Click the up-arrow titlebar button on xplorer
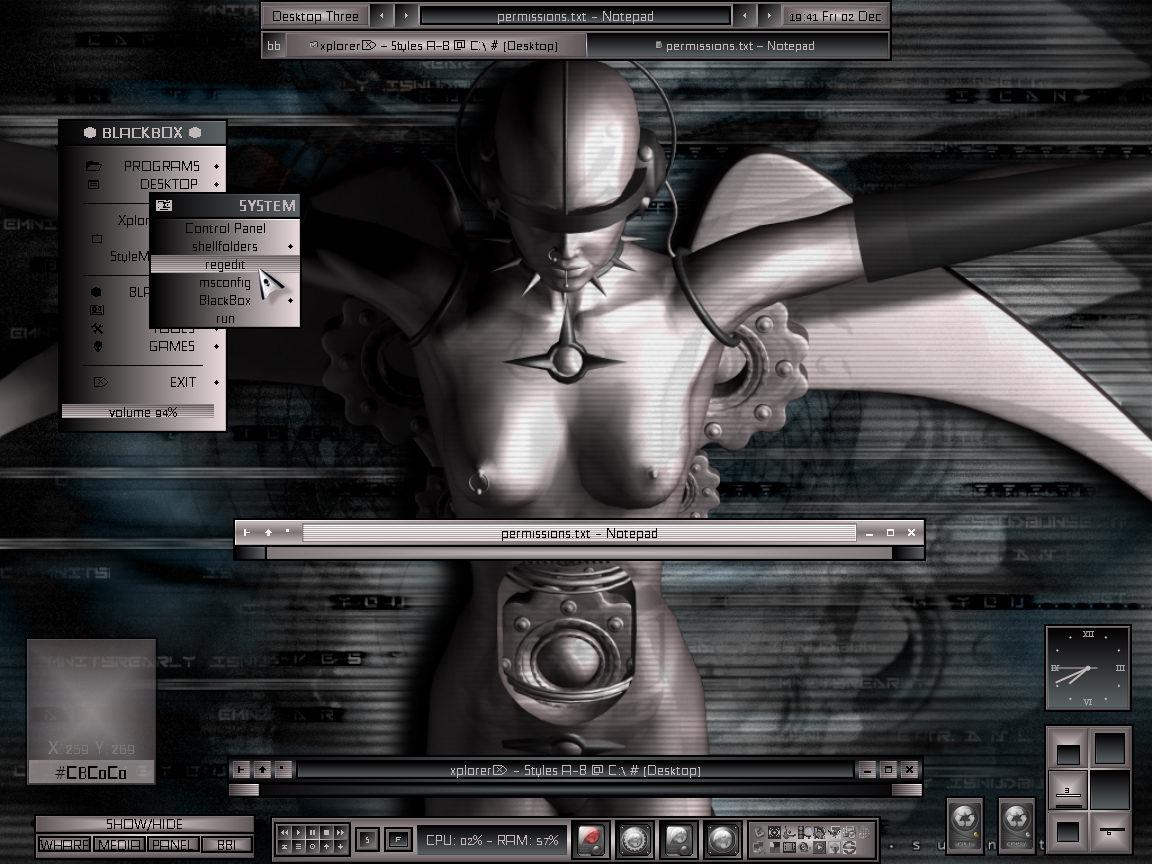The width and height of the screenshot is (1152, 864). pyautogui.click(x=262, y=770)
